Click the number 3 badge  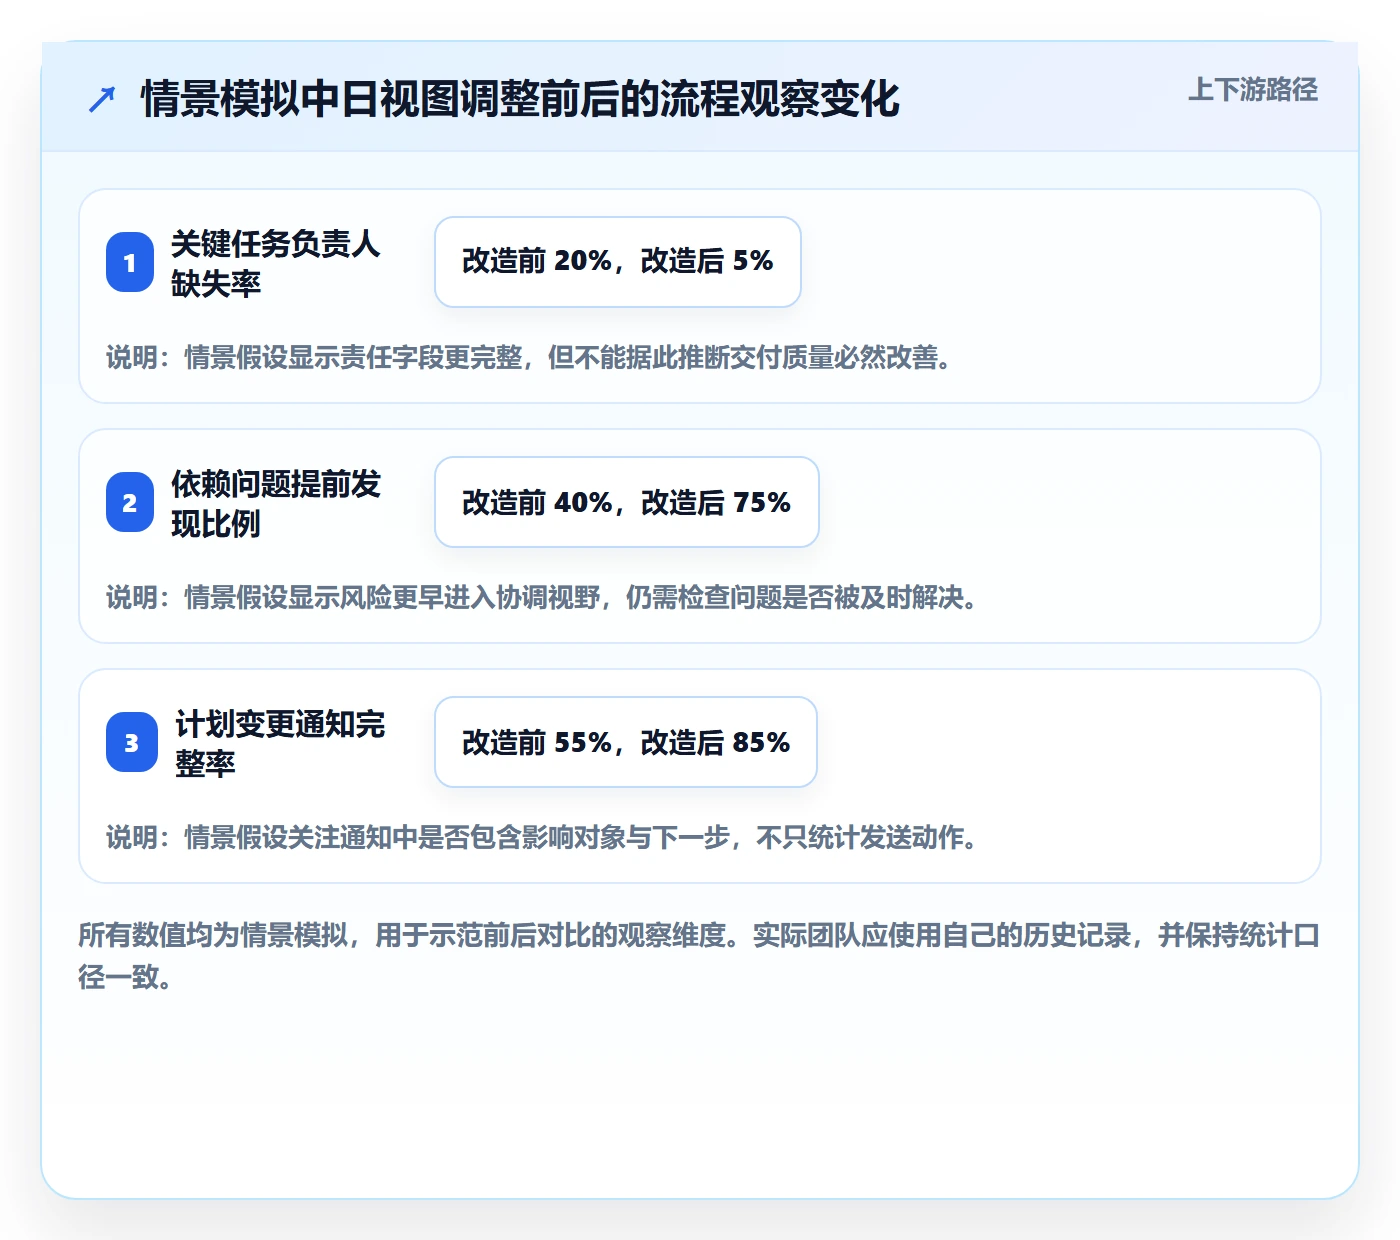coord(132,742)
